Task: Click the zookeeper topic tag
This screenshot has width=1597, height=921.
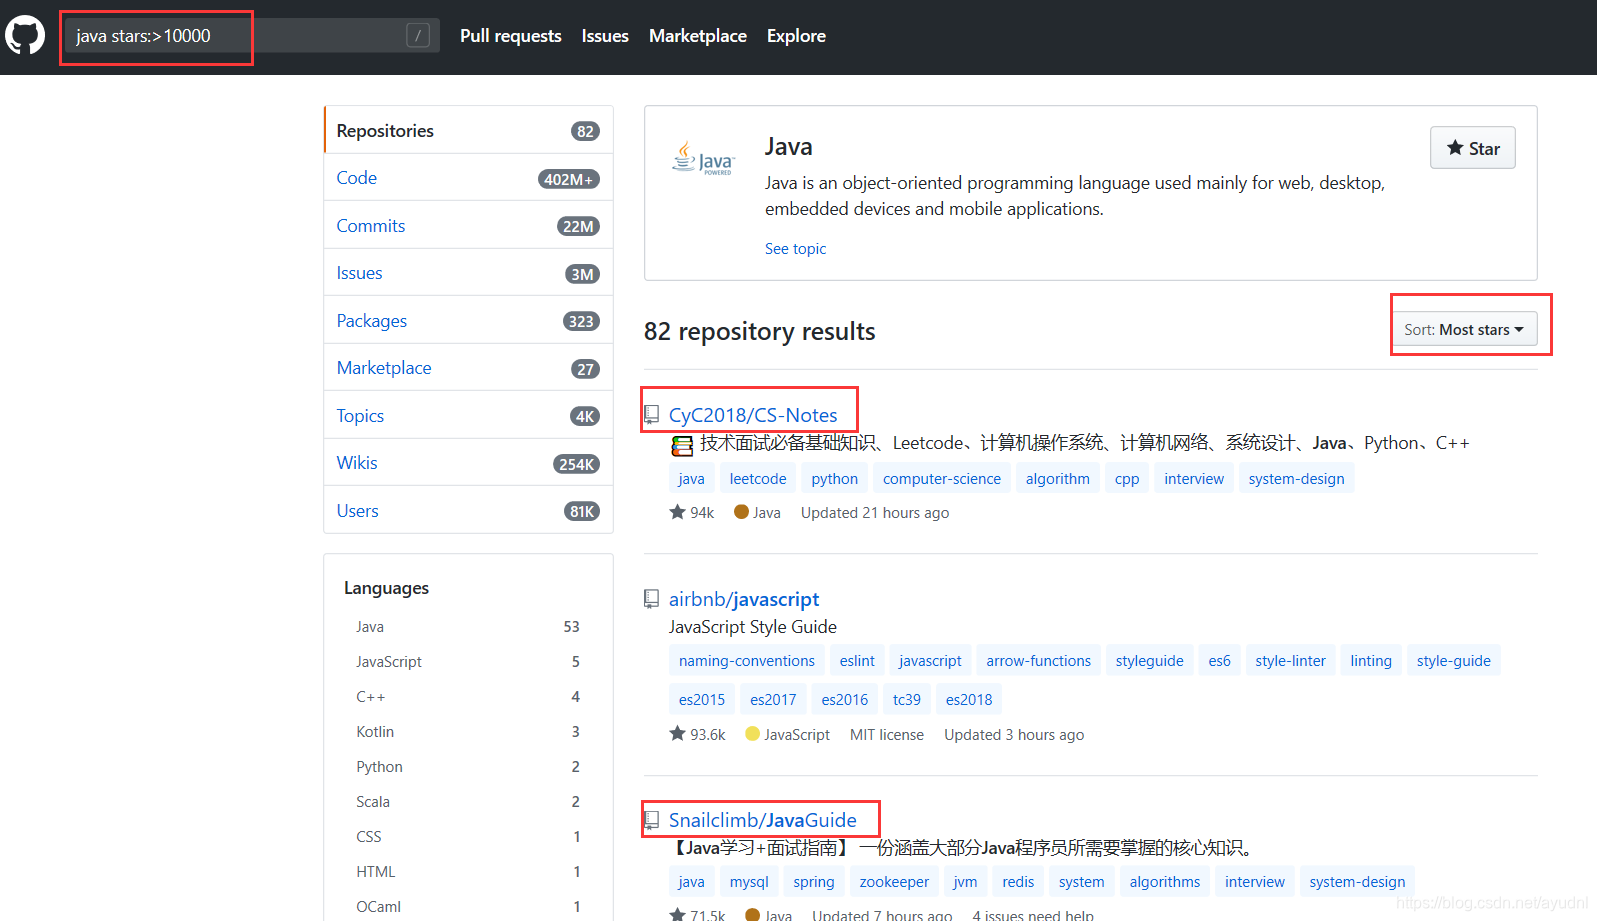Action: 894,882
